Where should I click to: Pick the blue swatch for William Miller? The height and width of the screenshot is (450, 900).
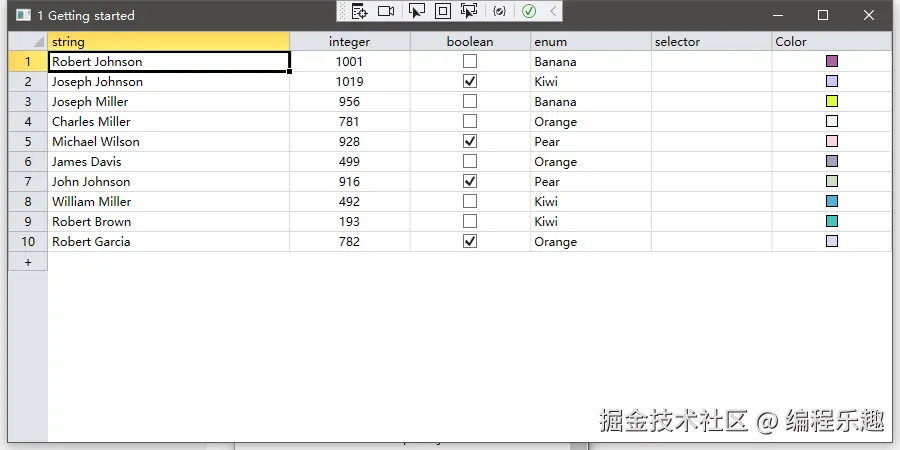(x=832, y=201)
